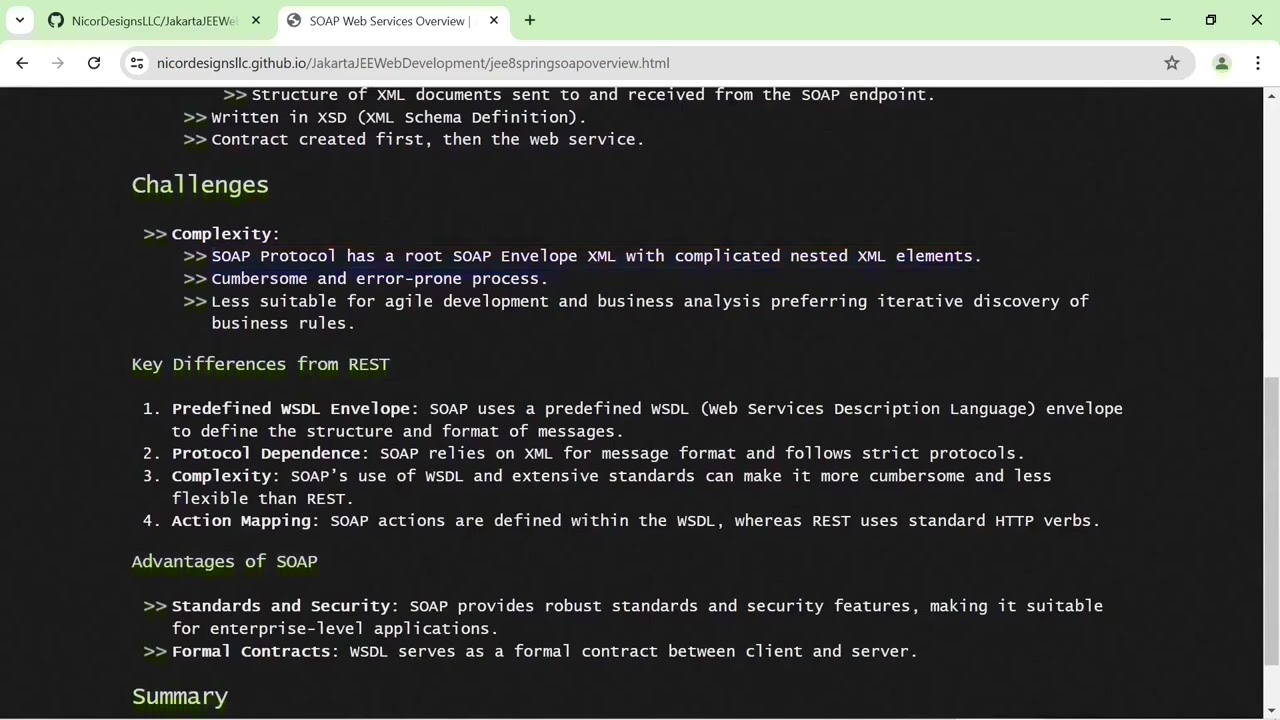This screenshot has width=1280, height=720.
Task: Open the Chrome profile menu
Action: tap(1222, 63)
